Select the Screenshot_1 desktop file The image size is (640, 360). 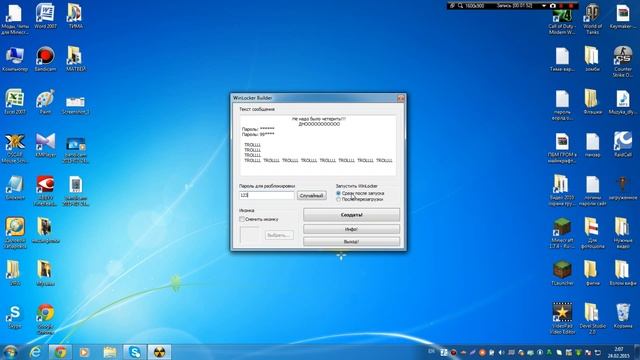point(76,104)
